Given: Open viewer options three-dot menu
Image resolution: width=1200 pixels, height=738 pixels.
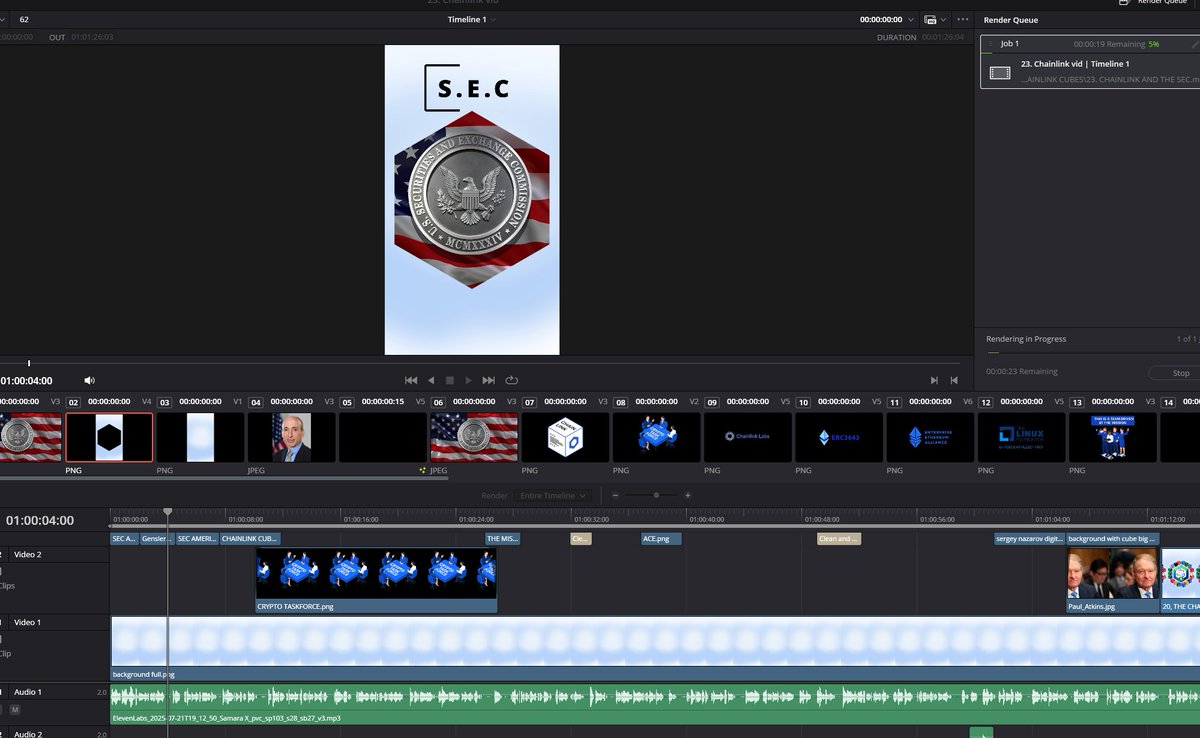Looking at the screenshot, I should (x=962, y=19).
